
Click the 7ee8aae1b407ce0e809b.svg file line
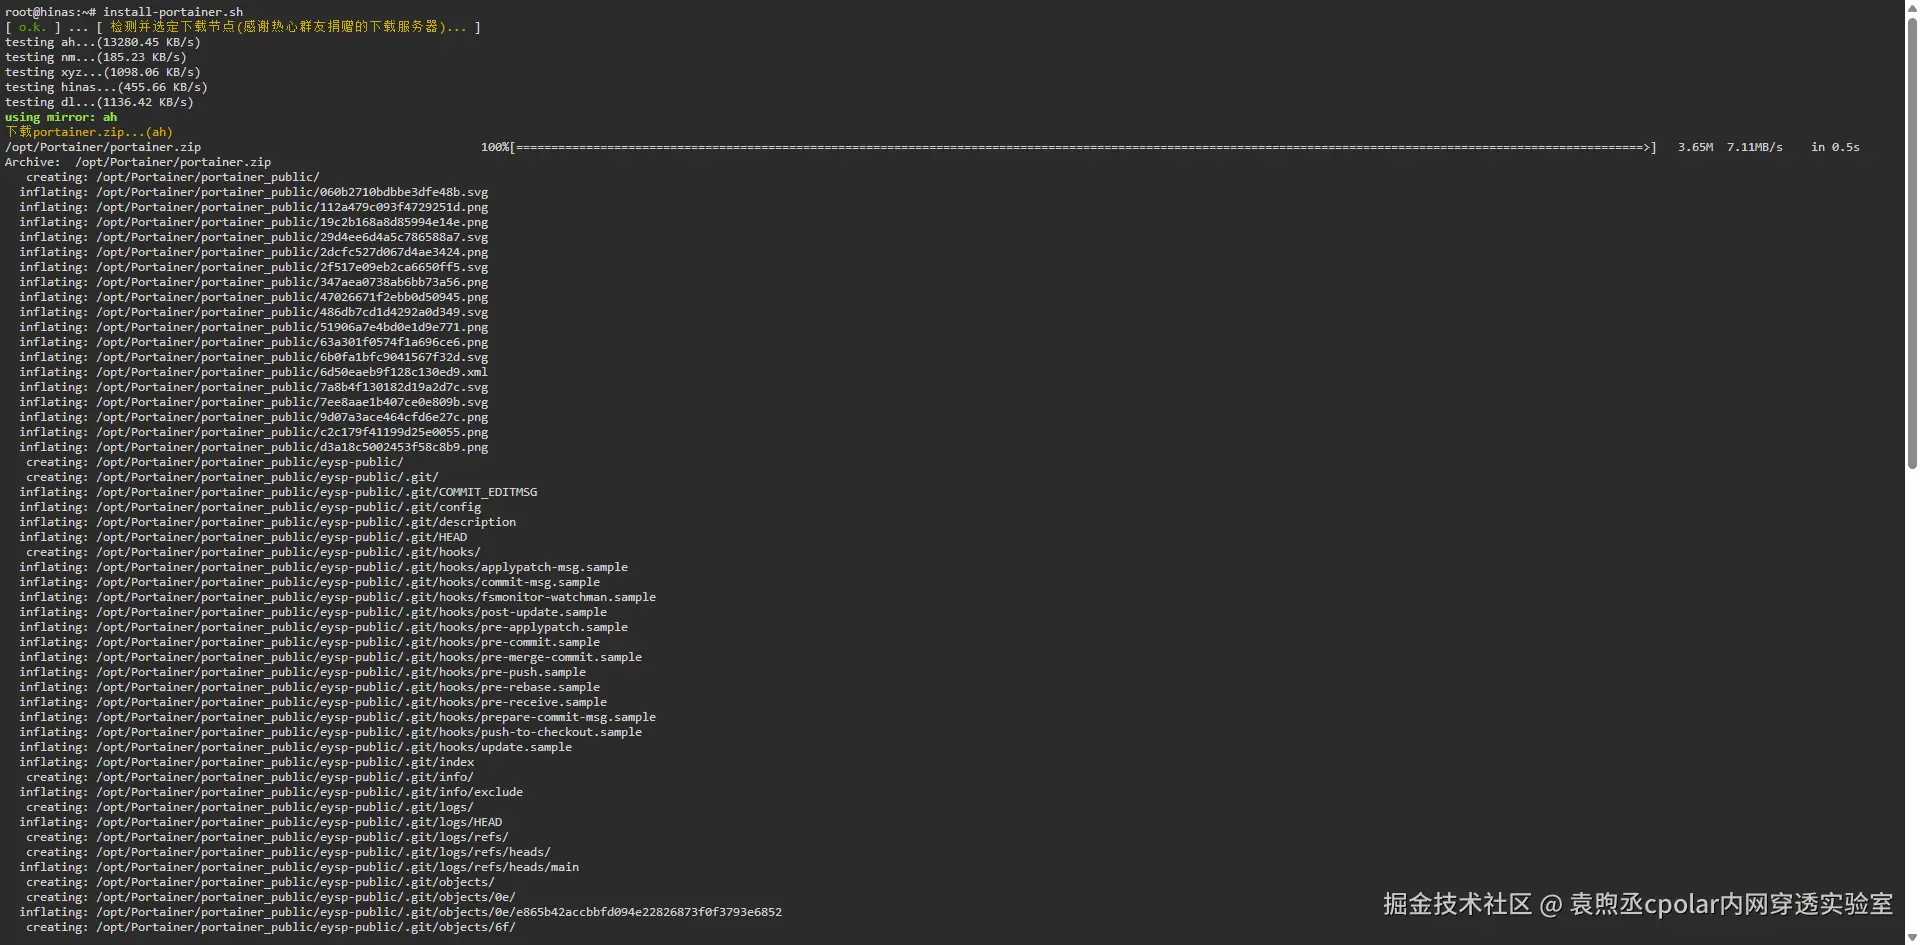click(254, 402)
